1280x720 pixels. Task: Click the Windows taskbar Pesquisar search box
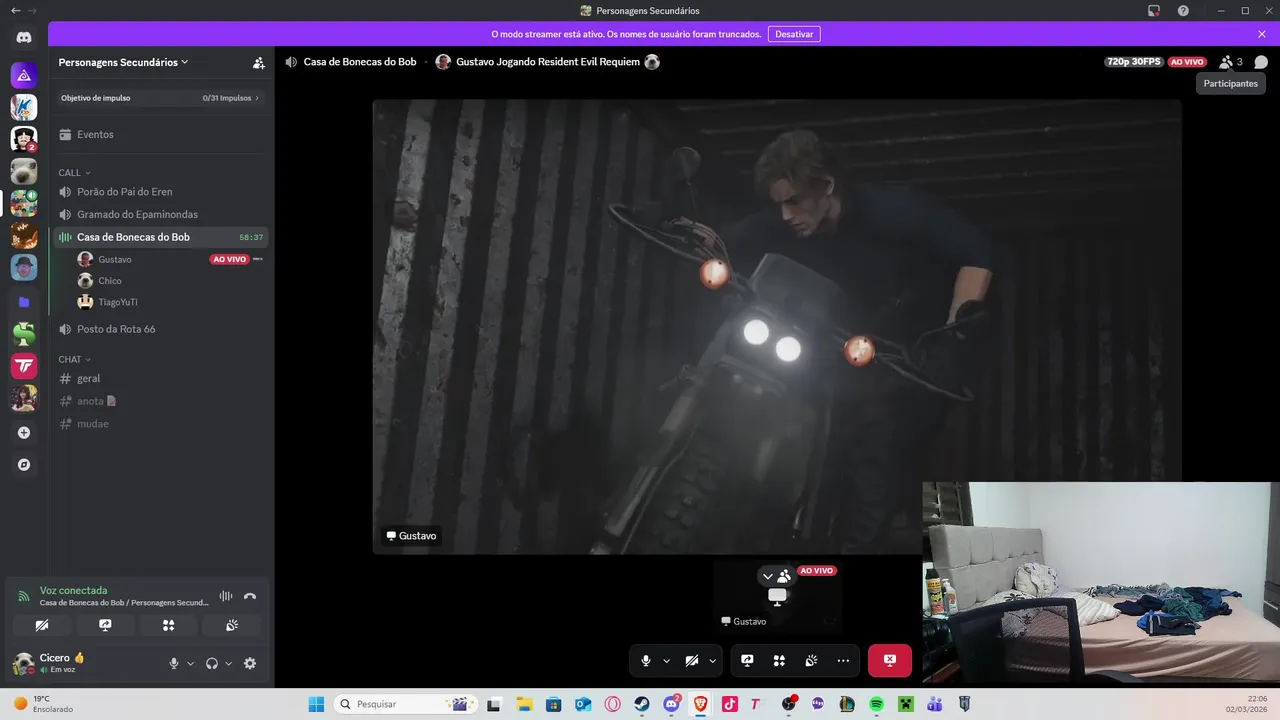pos(405,704)
